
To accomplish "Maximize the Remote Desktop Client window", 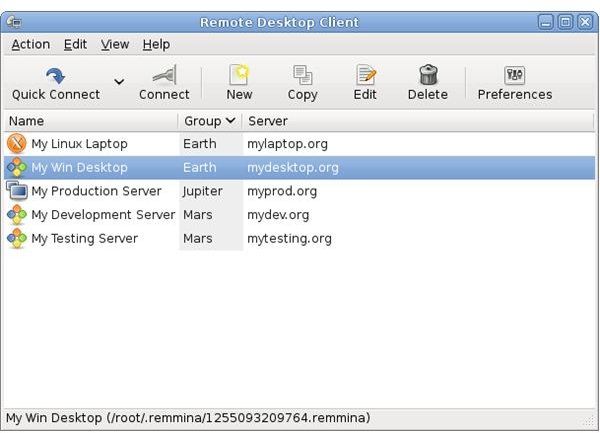I will pos(565,22).
